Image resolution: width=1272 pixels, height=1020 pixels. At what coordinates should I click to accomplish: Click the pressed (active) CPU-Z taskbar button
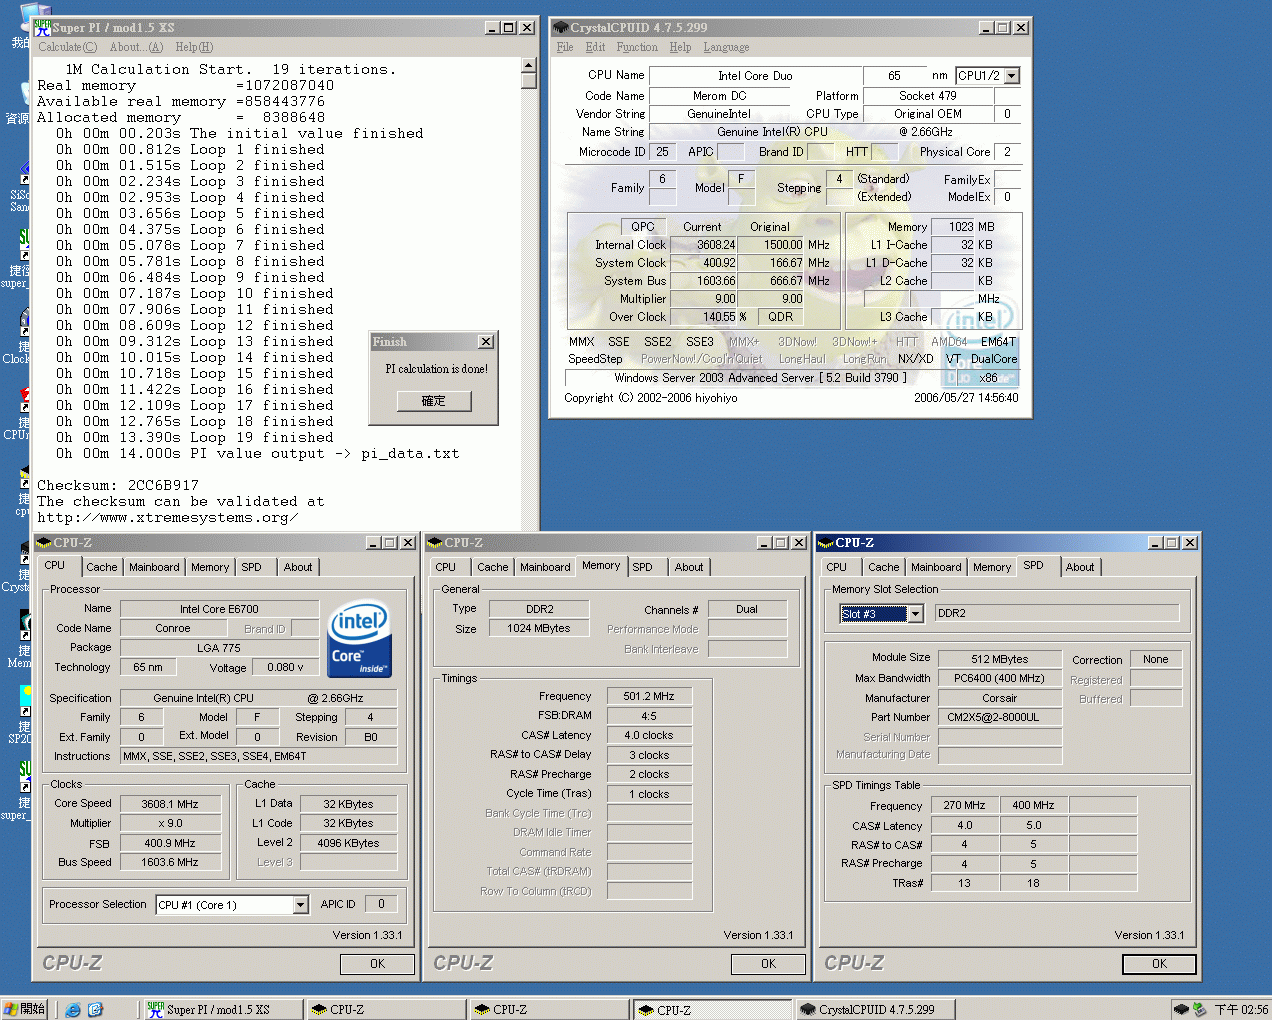pos(711,1009)
